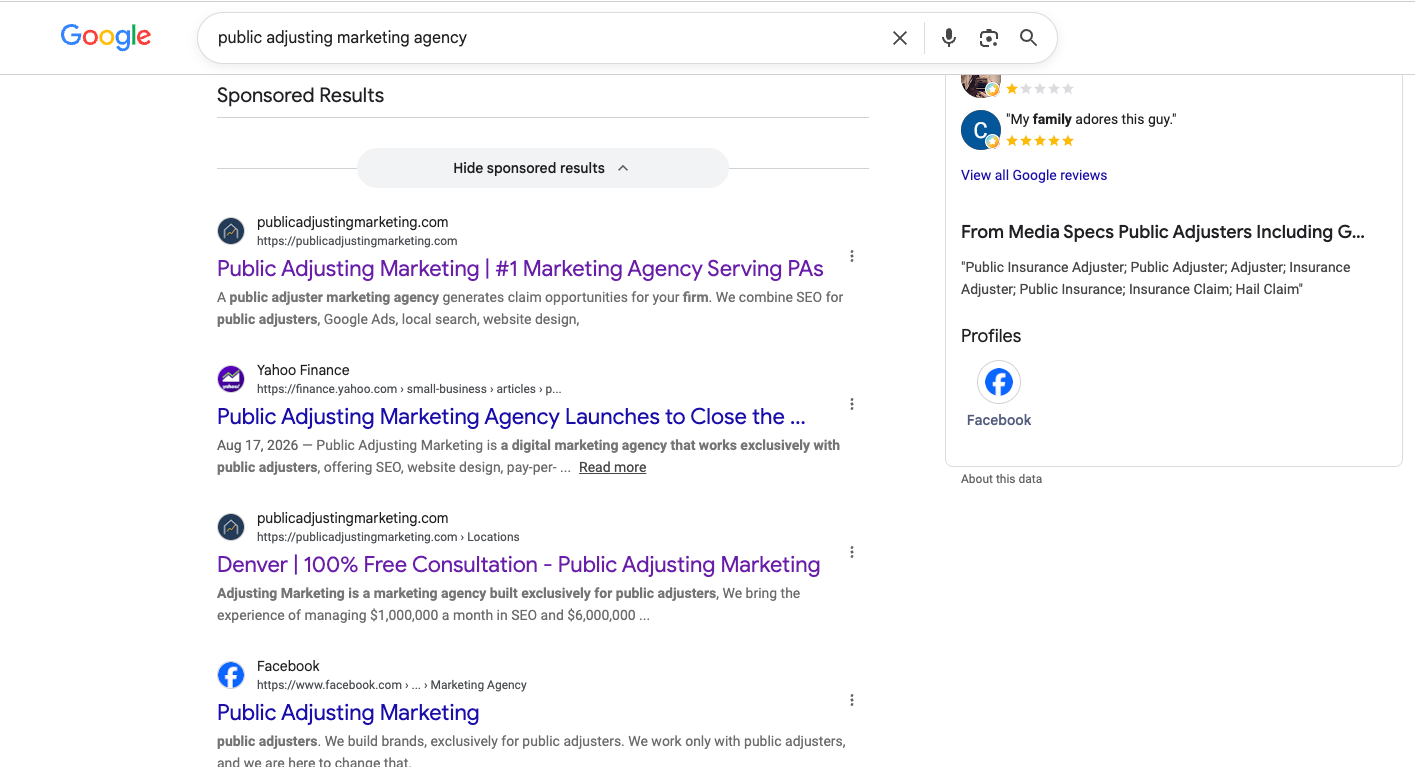This screenshot has height=767, width=1415.
Task: Click Profiles heading in knowledge panel
Action: 991,336
